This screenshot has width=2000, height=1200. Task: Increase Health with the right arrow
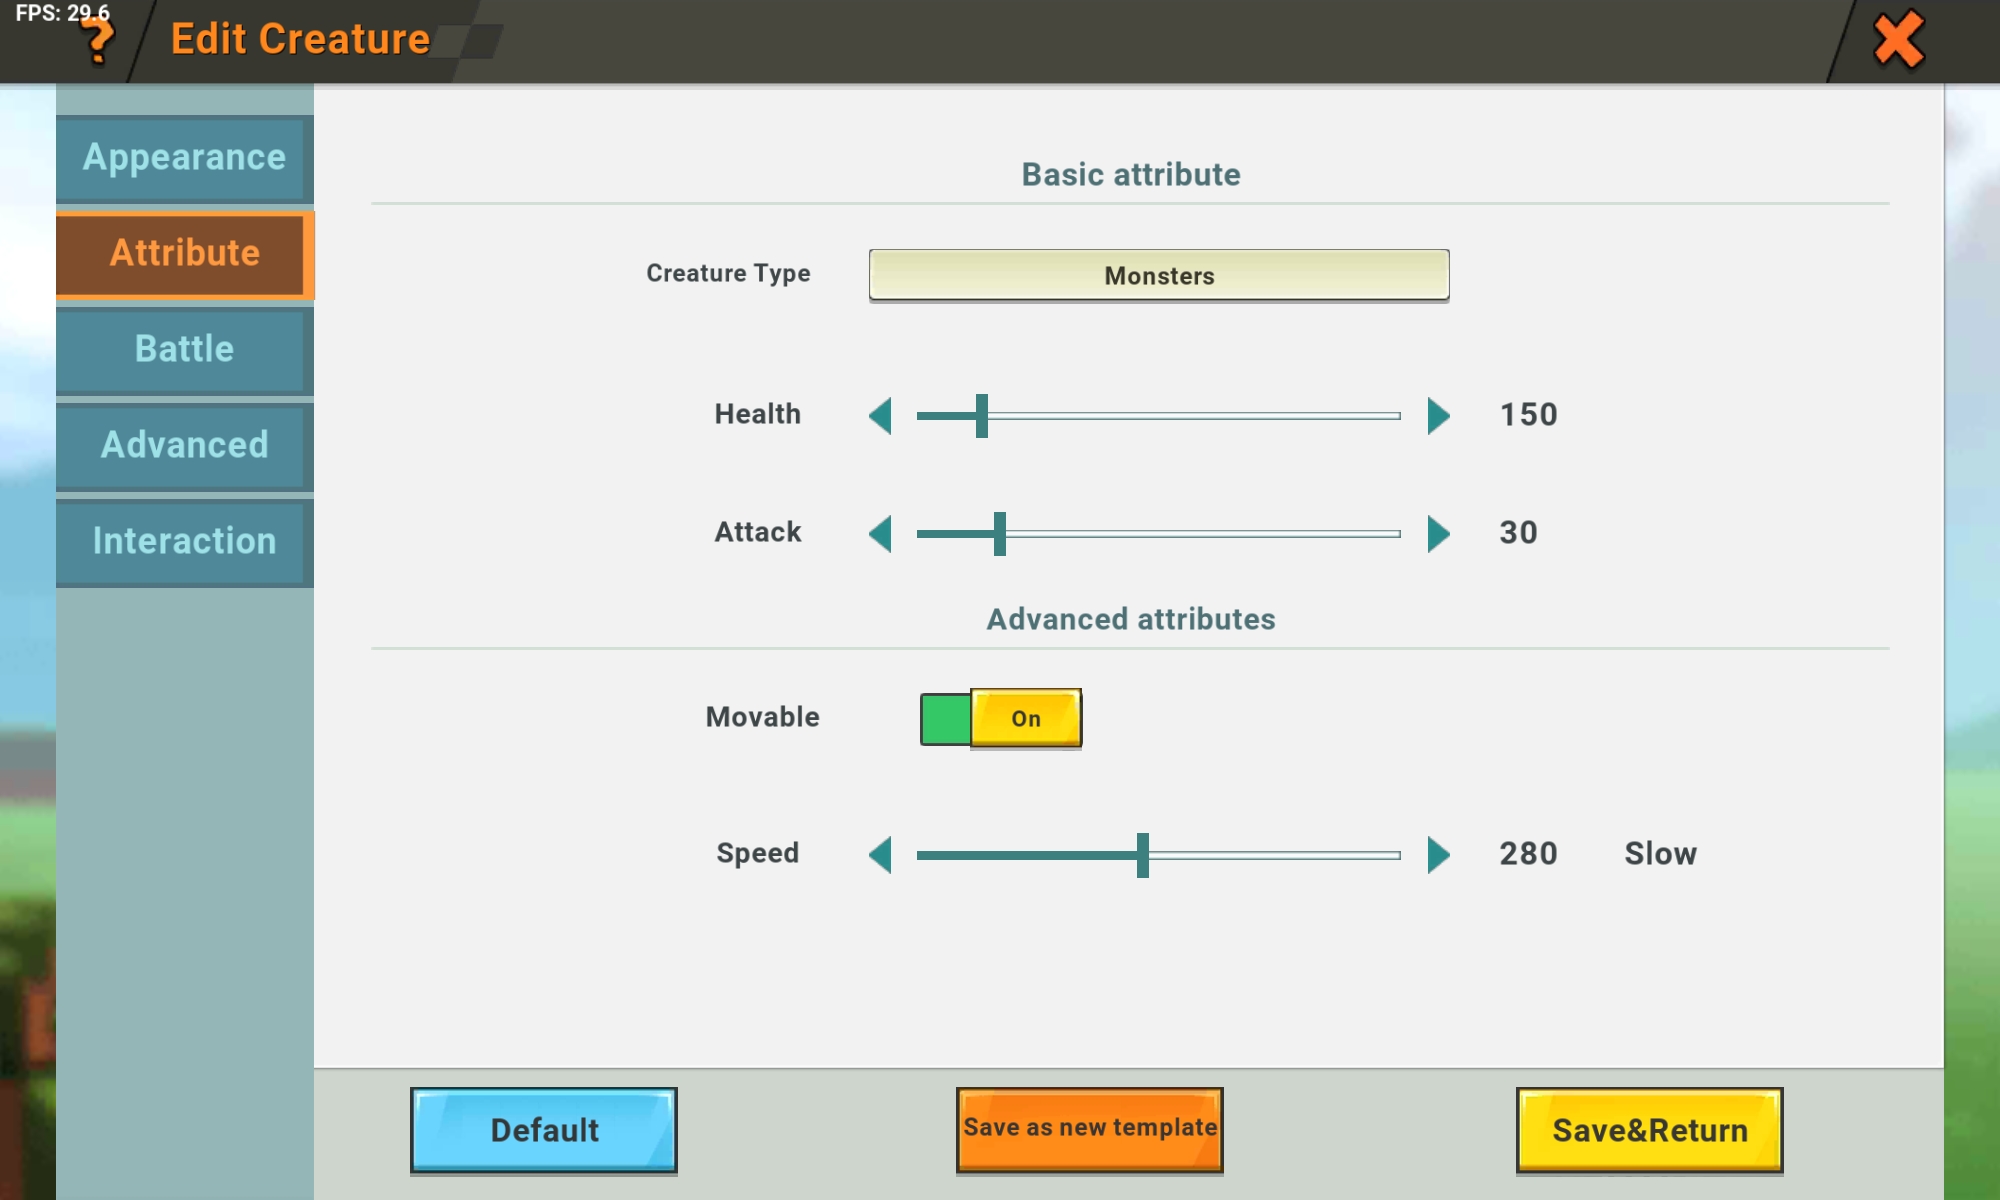[x=1438, y=415]
